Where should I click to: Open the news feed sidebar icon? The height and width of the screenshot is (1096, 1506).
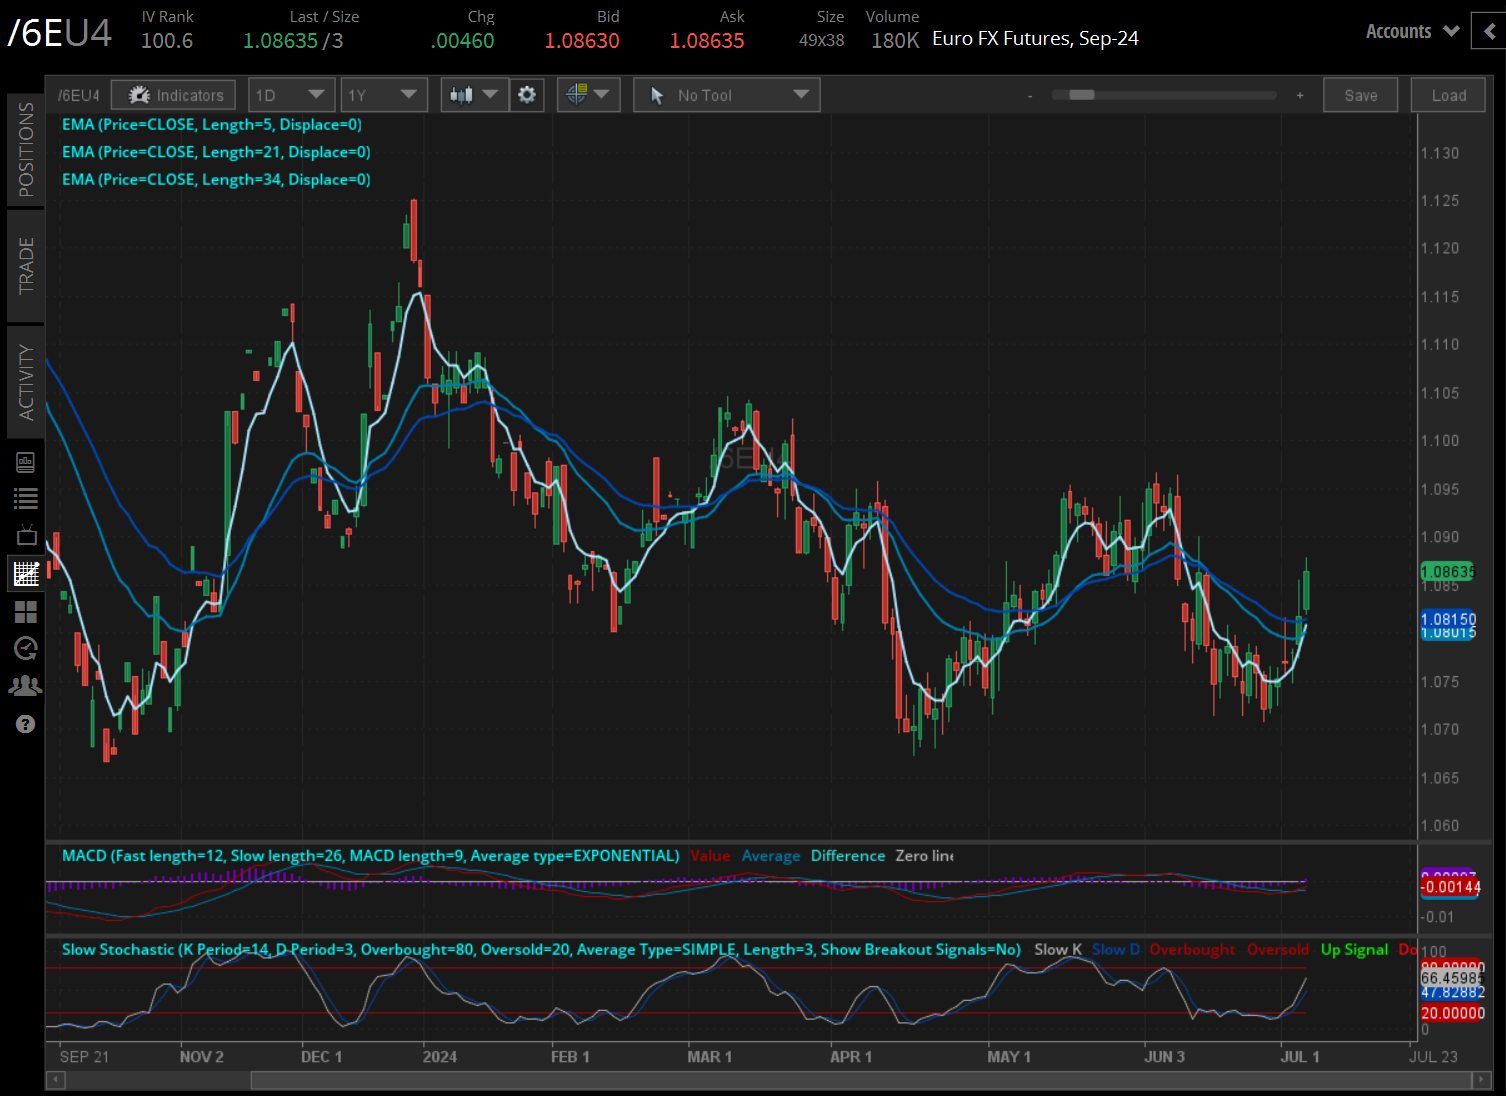click(x=25, y=462)
